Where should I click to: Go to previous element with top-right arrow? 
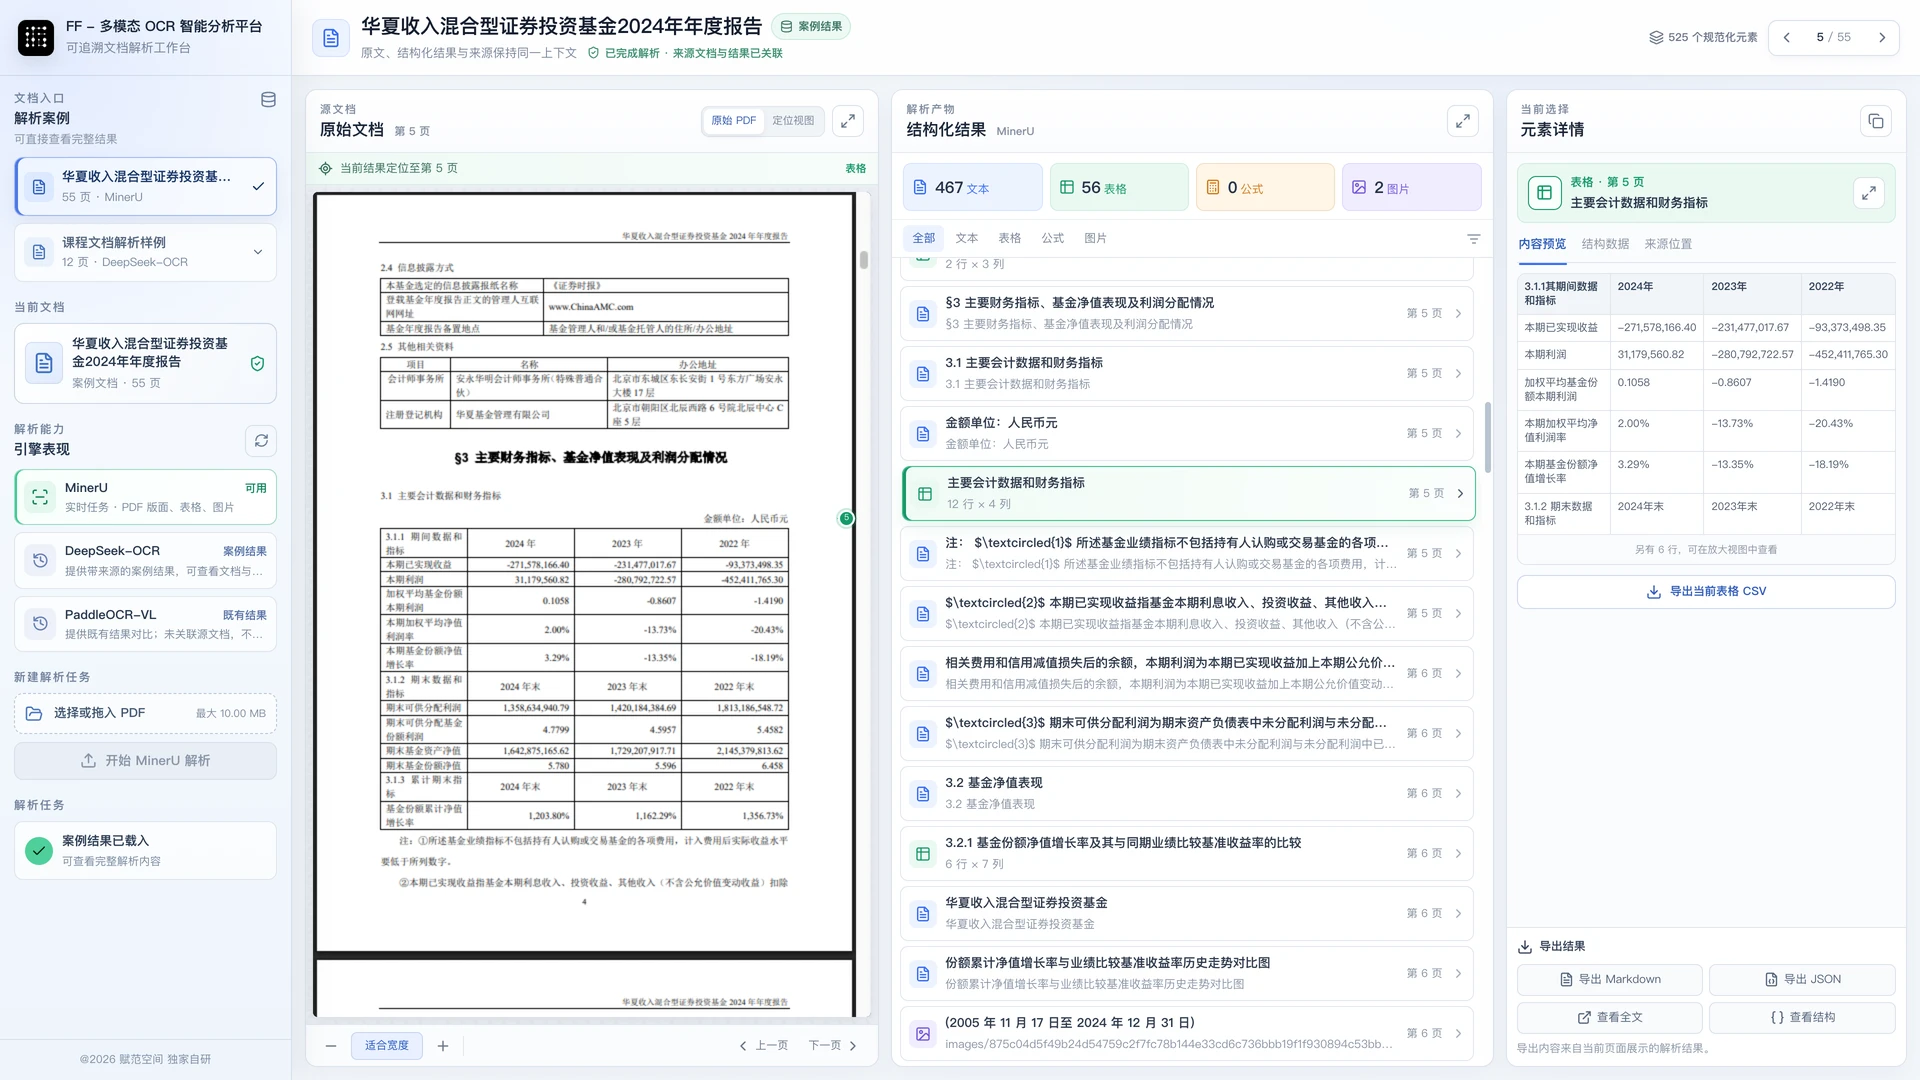(1787, 37)
